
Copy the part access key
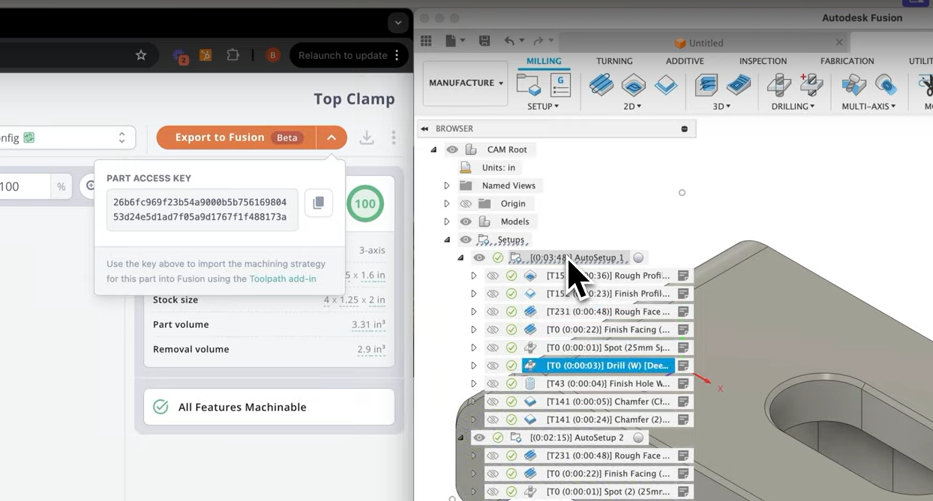point(318,203)
